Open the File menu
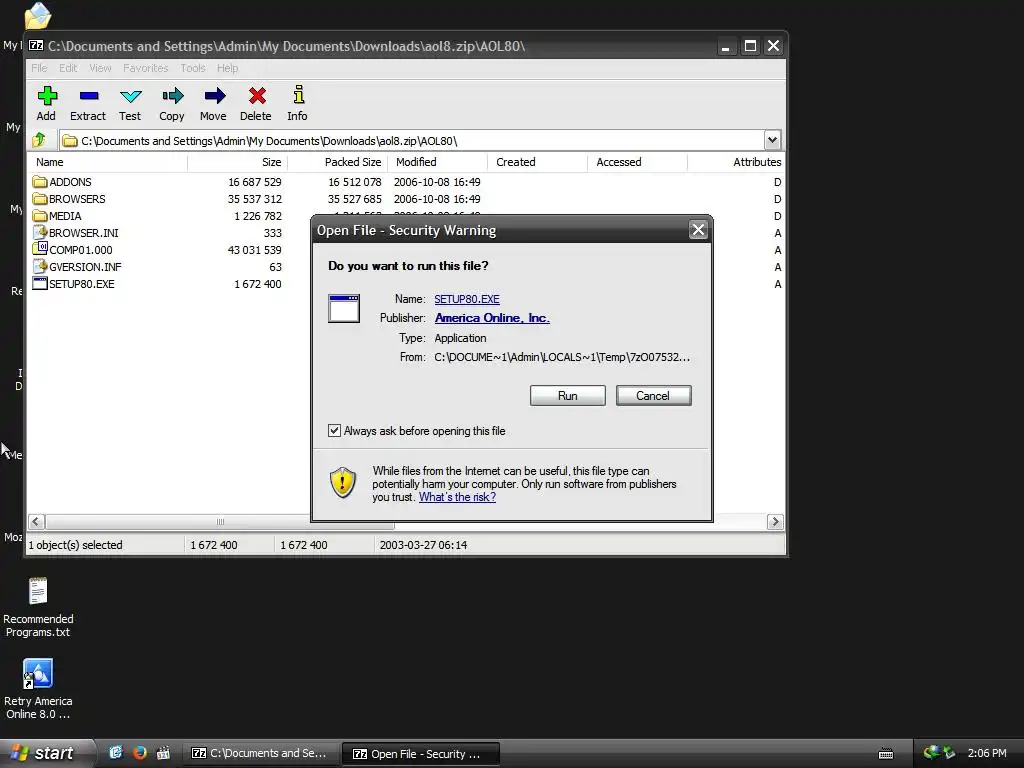The image size is (1024, 768). (39, 68)
